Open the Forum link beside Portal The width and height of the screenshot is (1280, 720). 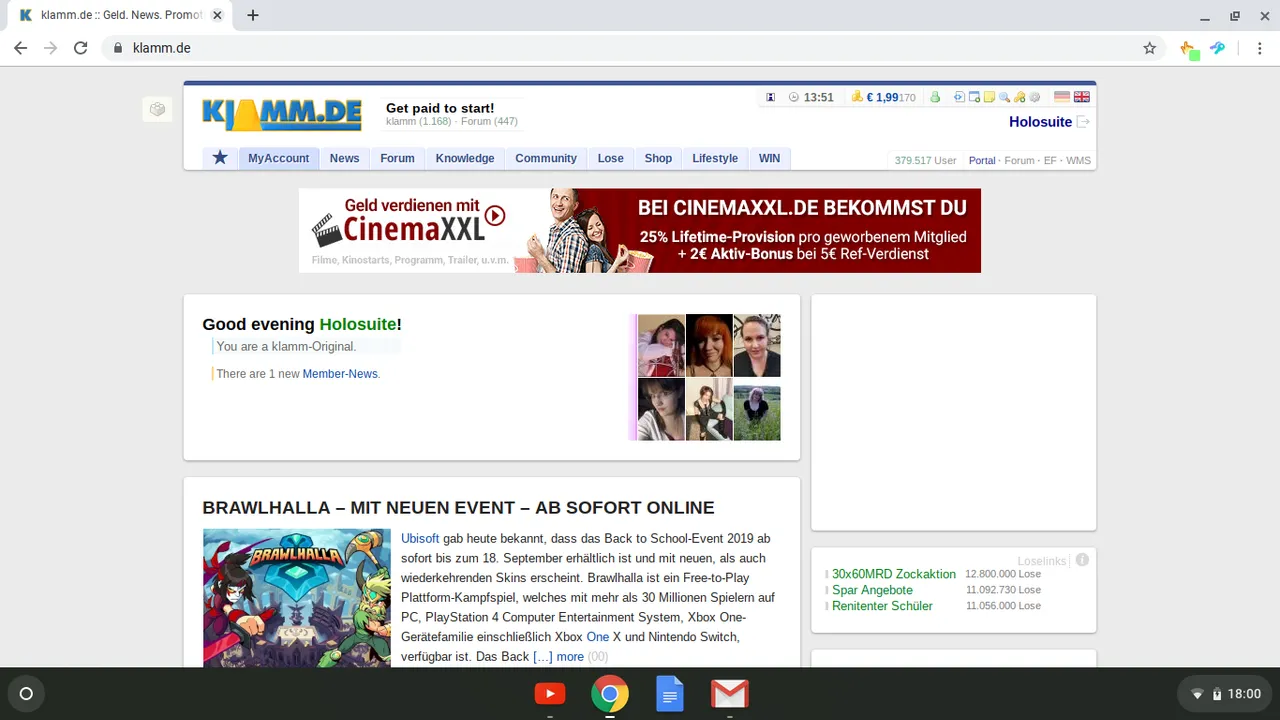pos(1019,161)
